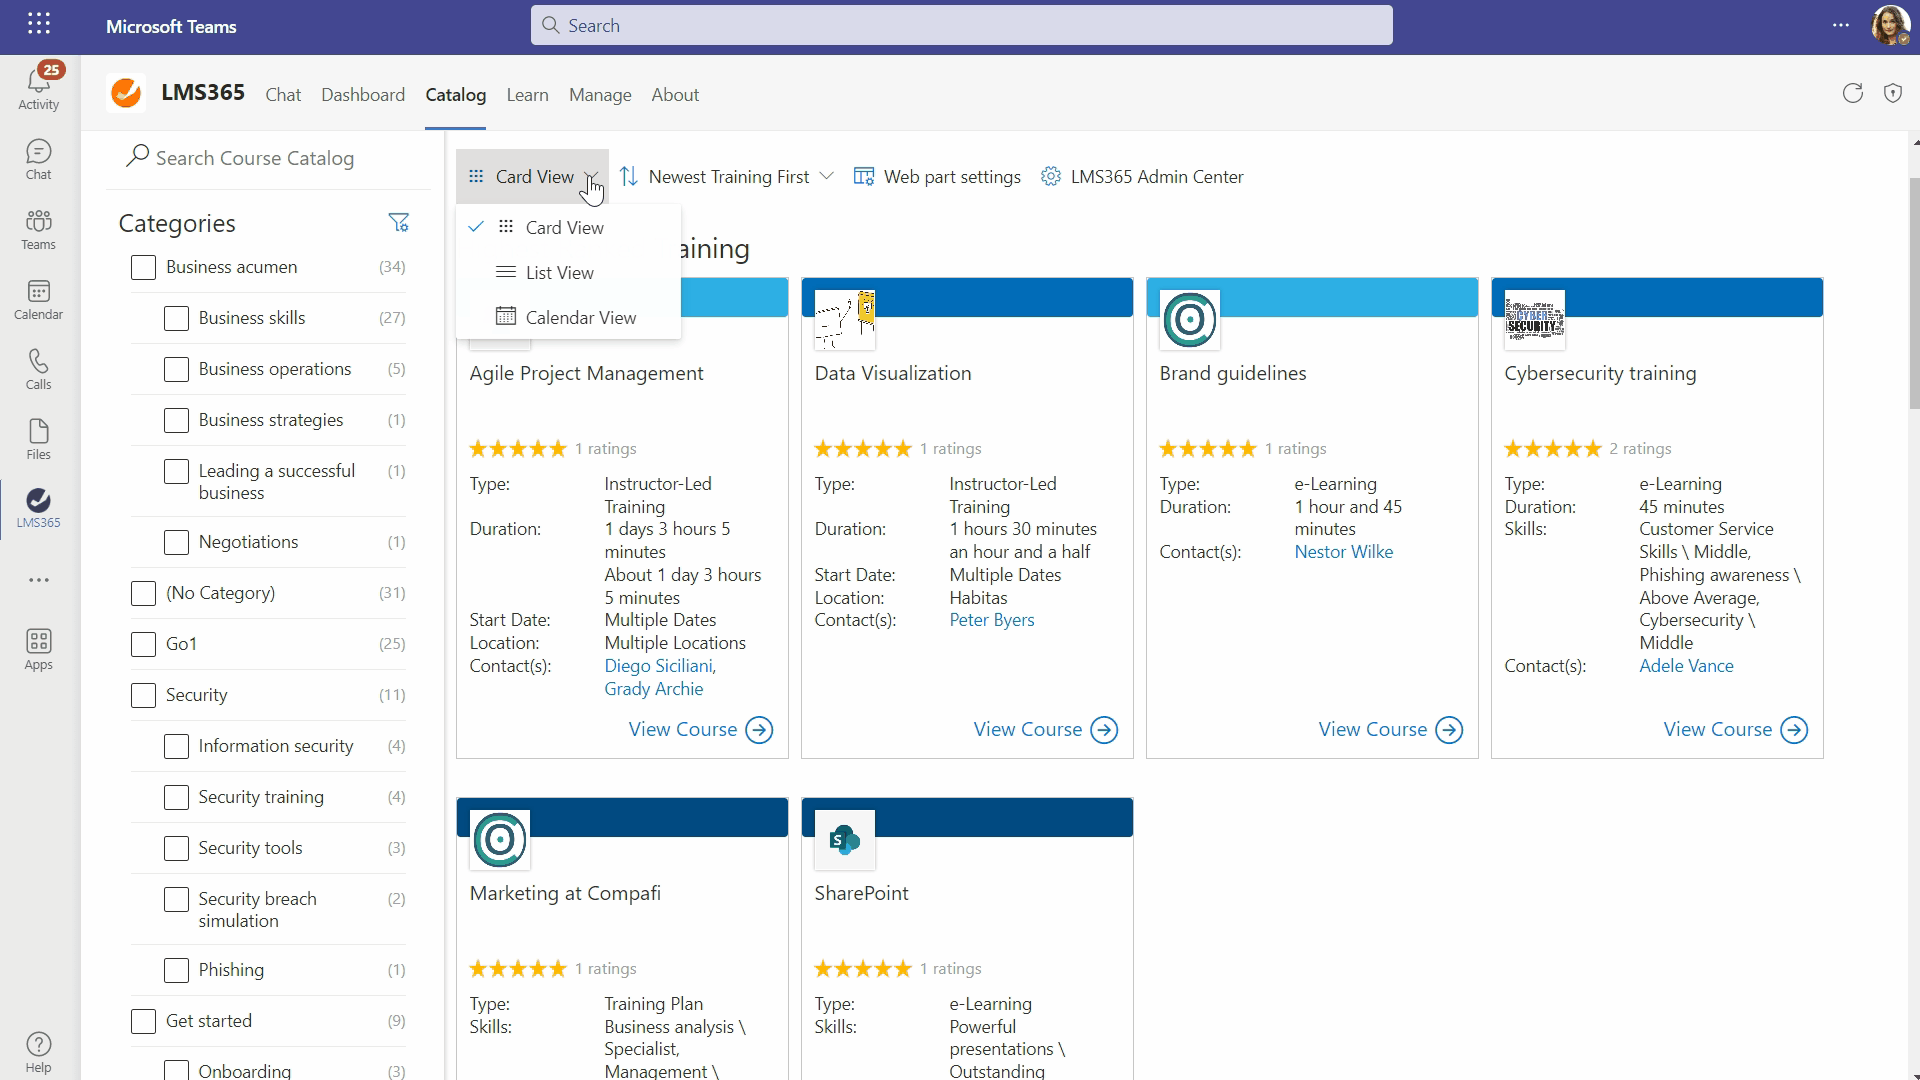Image resolution: width=1920 pixels, height=1080 pixels.
Task: Open contact Adele Vance
Action: click(x=1686, y=666)
